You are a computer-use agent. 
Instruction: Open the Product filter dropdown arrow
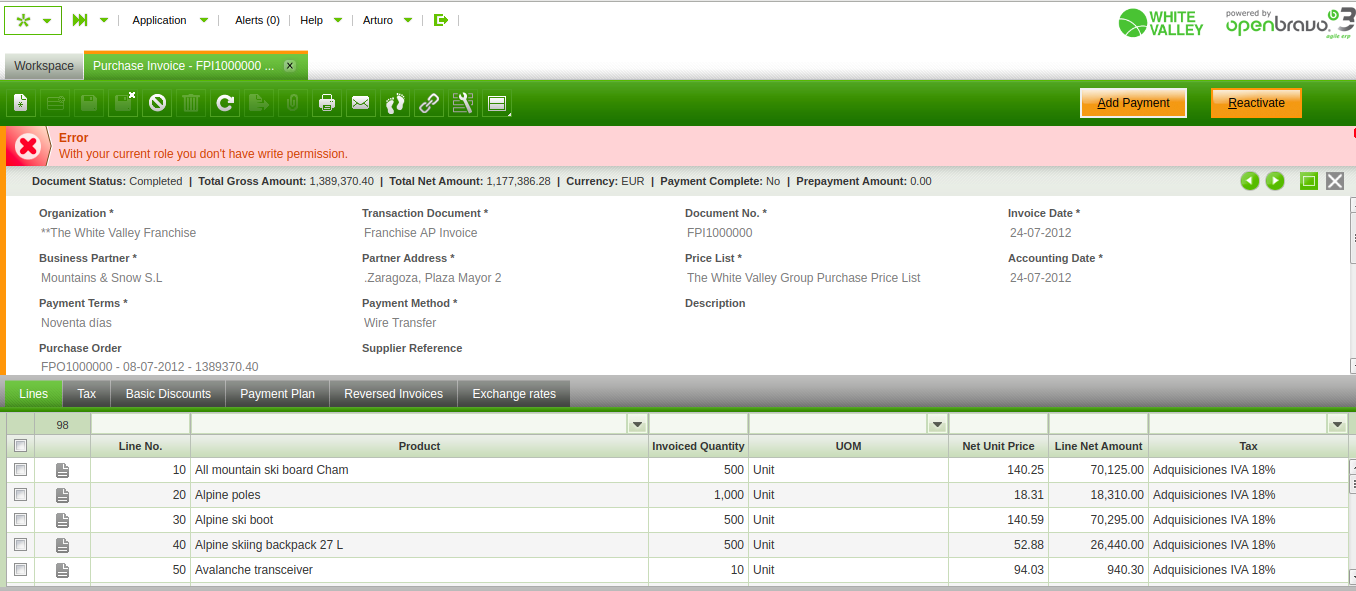coord(637,425)
